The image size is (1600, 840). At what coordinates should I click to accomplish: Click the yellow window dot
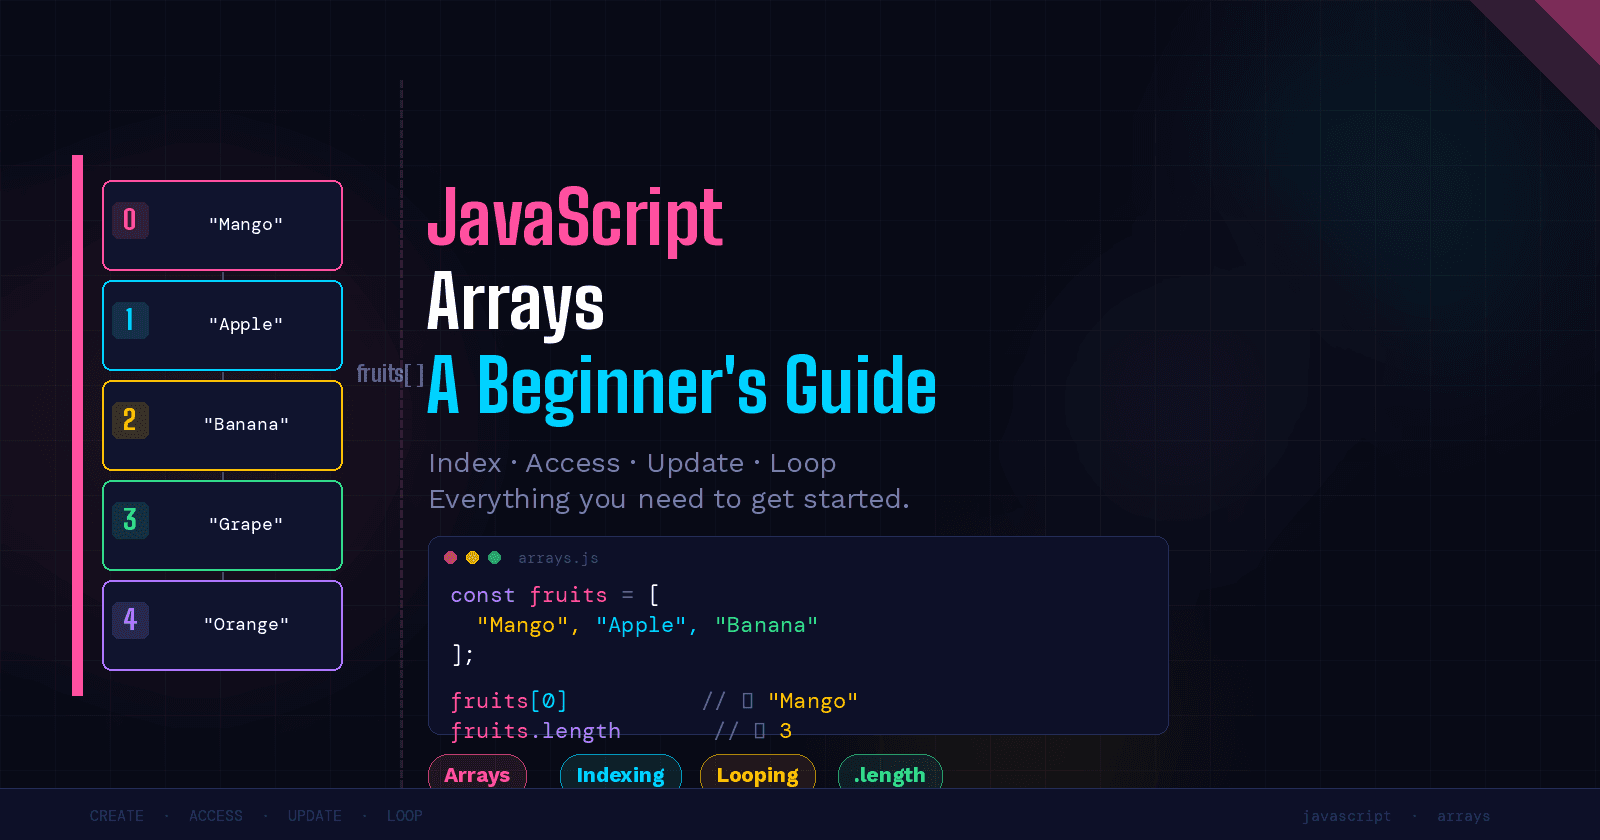[473, 558]
